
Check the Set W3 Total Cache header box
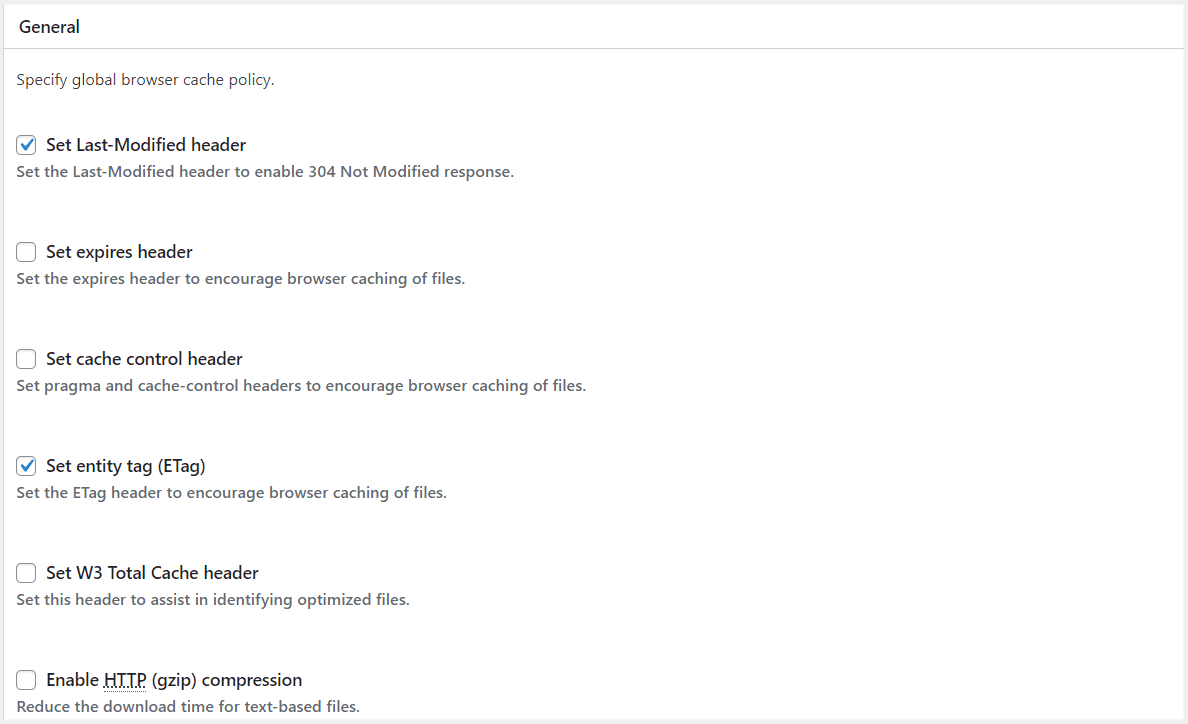click(x=27, y=573)
